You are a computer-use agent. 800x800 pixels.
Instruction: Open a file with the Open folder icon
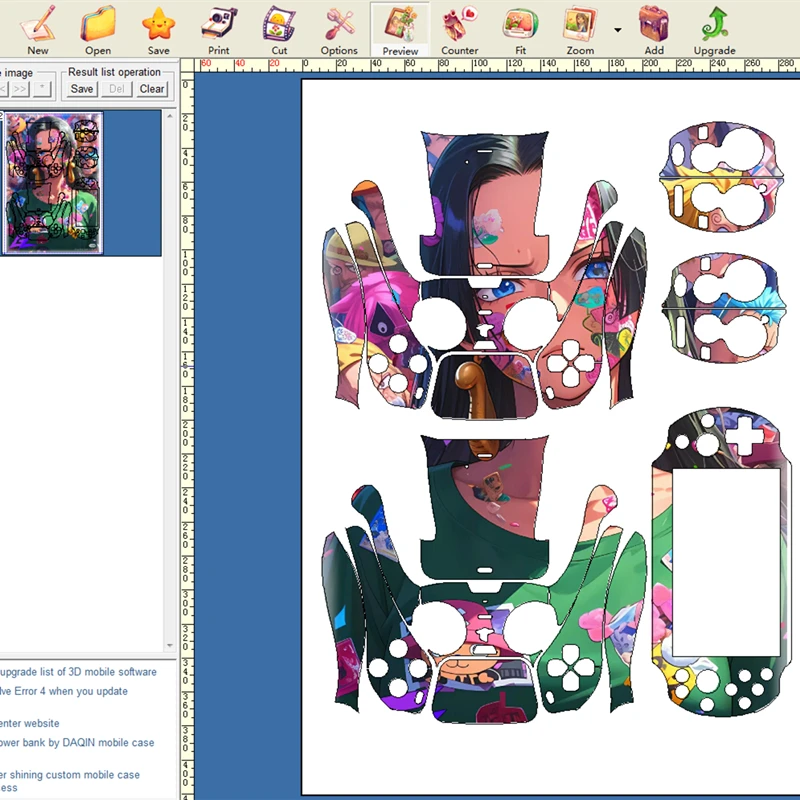tap(98, 30)
